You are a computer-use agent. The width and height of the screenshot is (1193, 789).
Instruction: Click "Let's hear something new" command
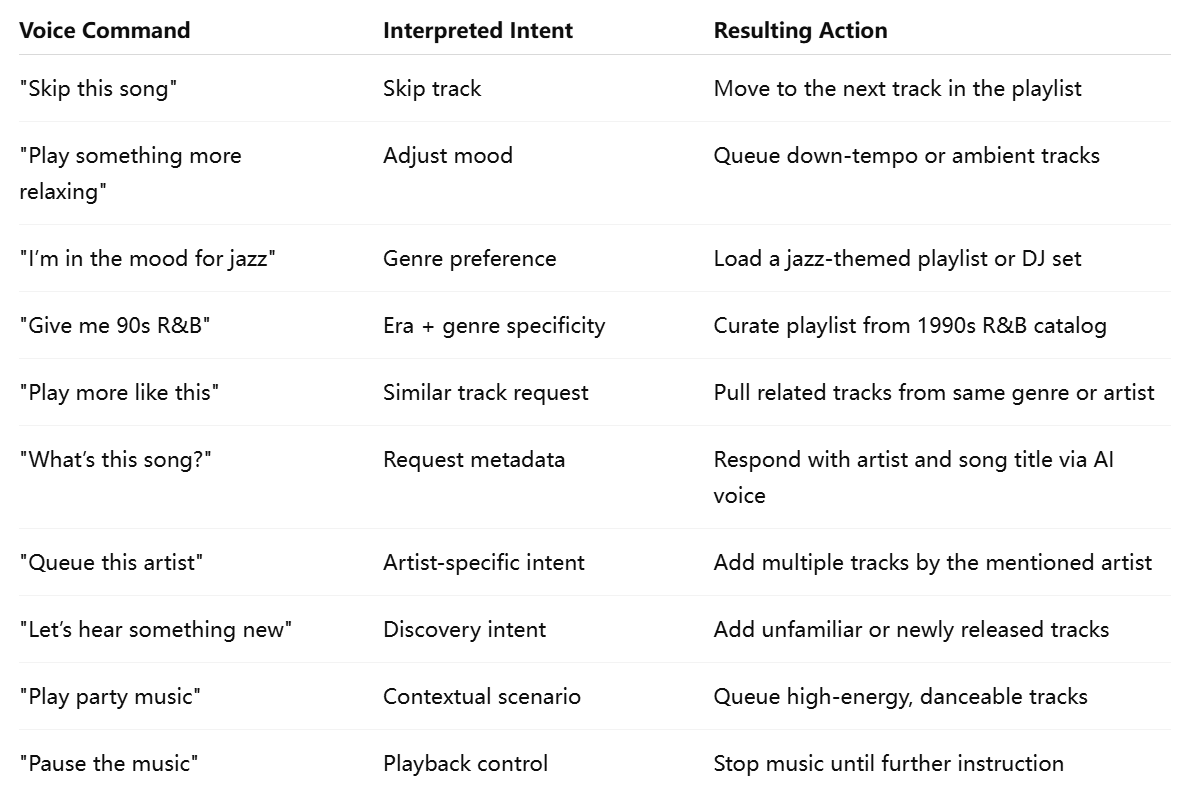[155, 630]
